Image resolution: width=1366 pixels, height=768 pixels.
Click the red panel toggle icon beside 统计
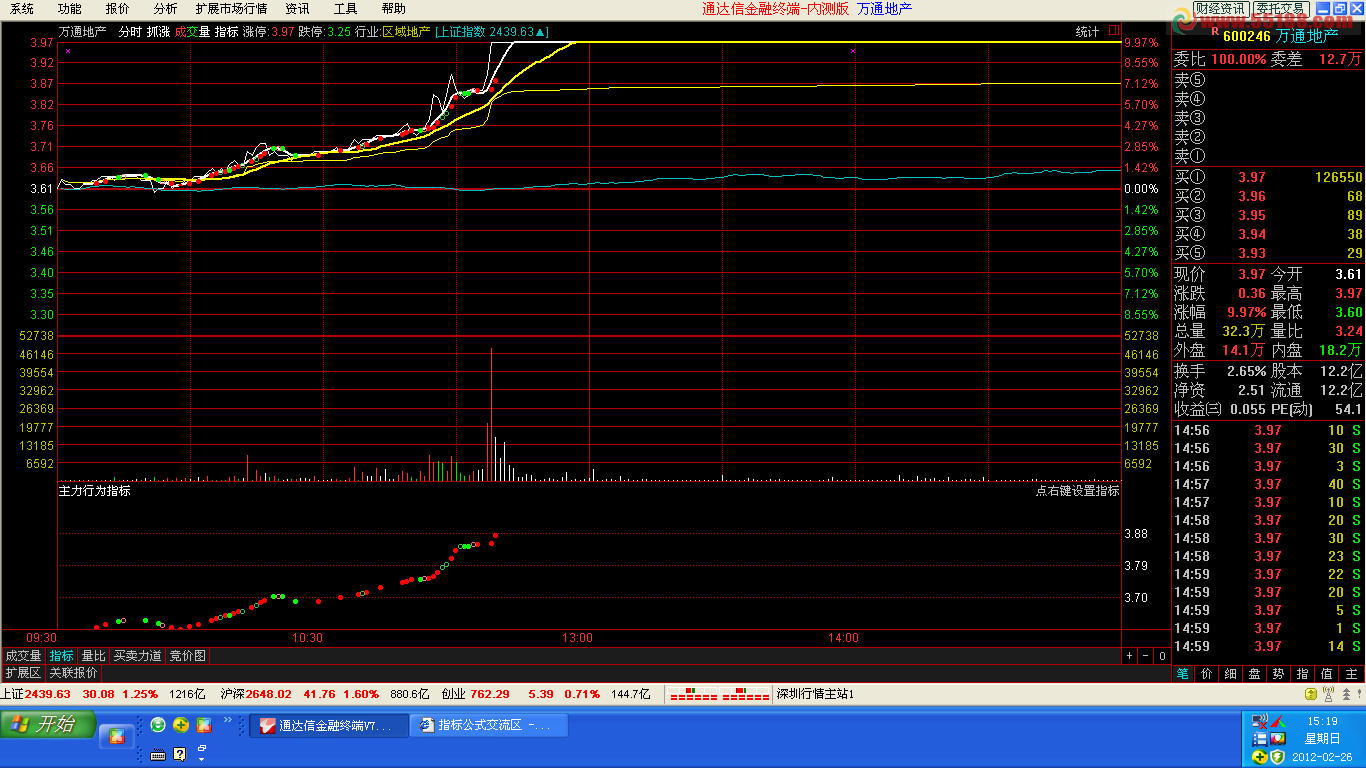(x=1114, y=31)
